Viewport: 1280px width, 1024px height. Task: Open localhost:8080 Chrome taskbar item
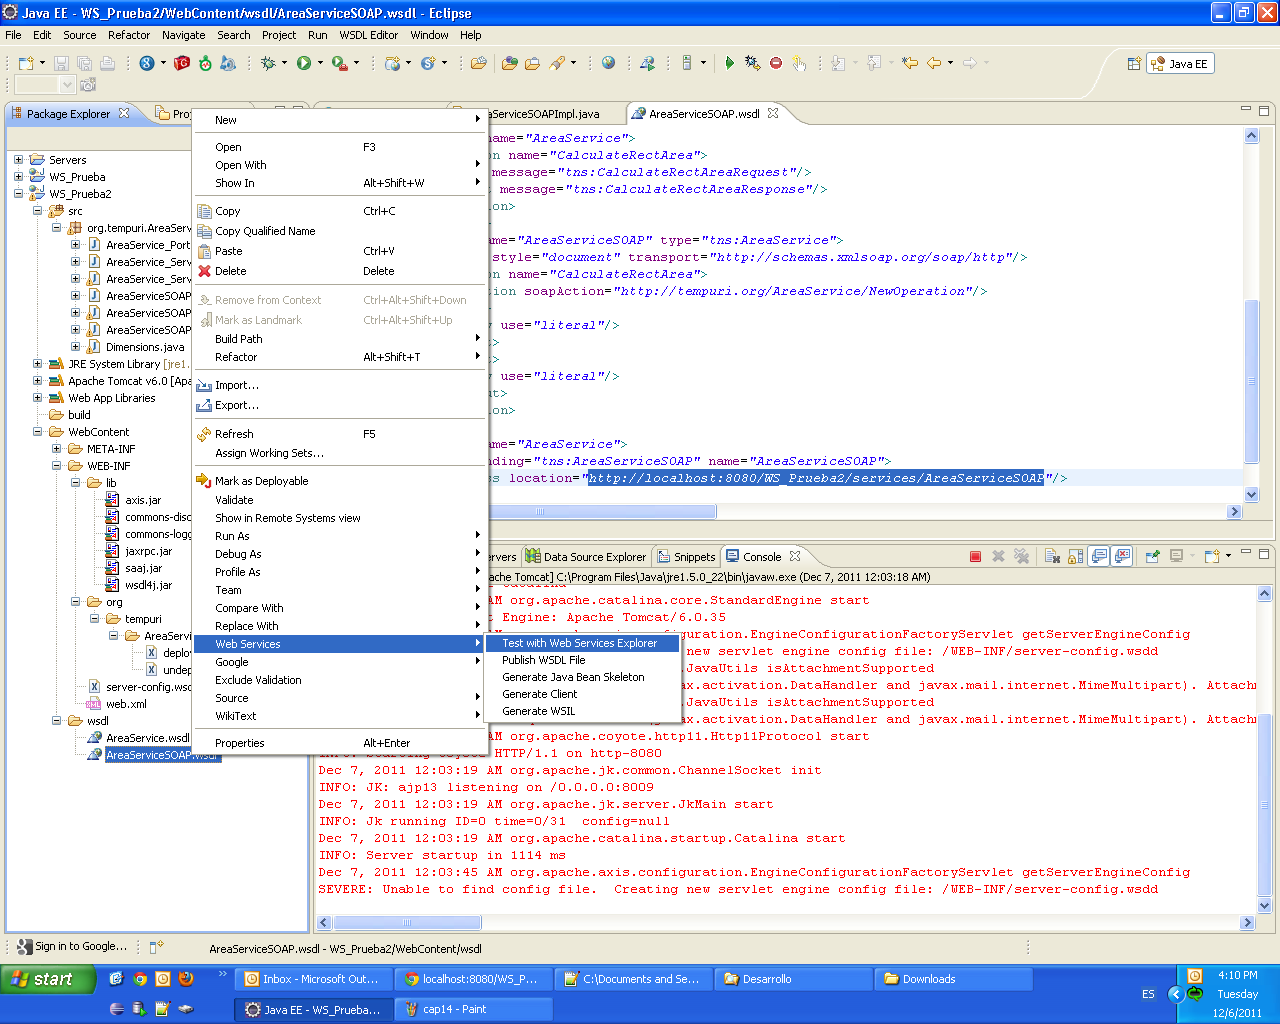tap(472, 979)
